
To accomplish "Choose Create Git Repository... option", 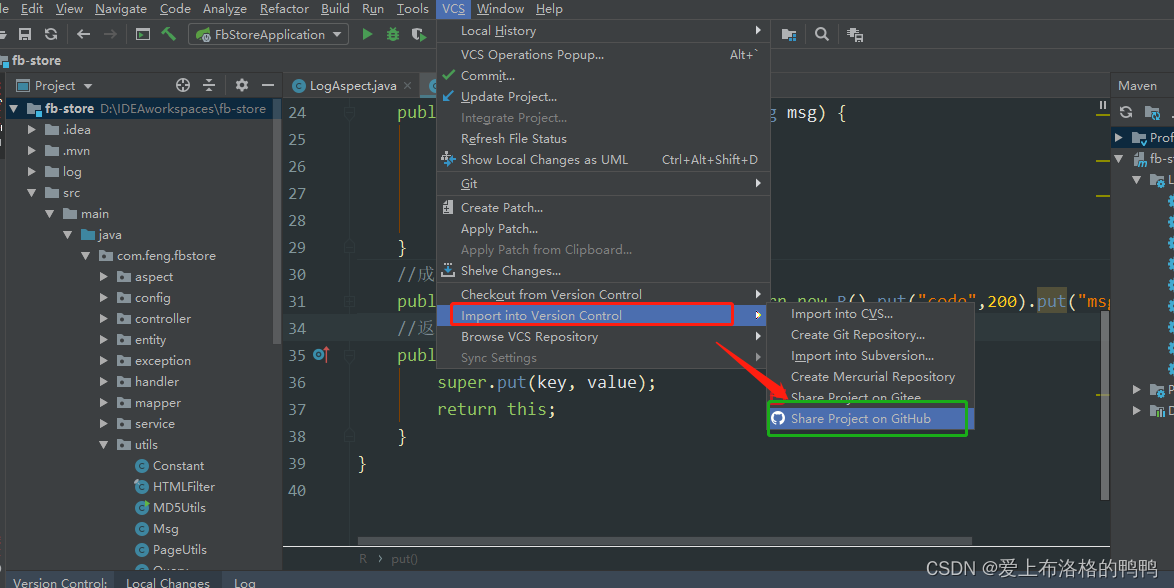I will (872, 335).
